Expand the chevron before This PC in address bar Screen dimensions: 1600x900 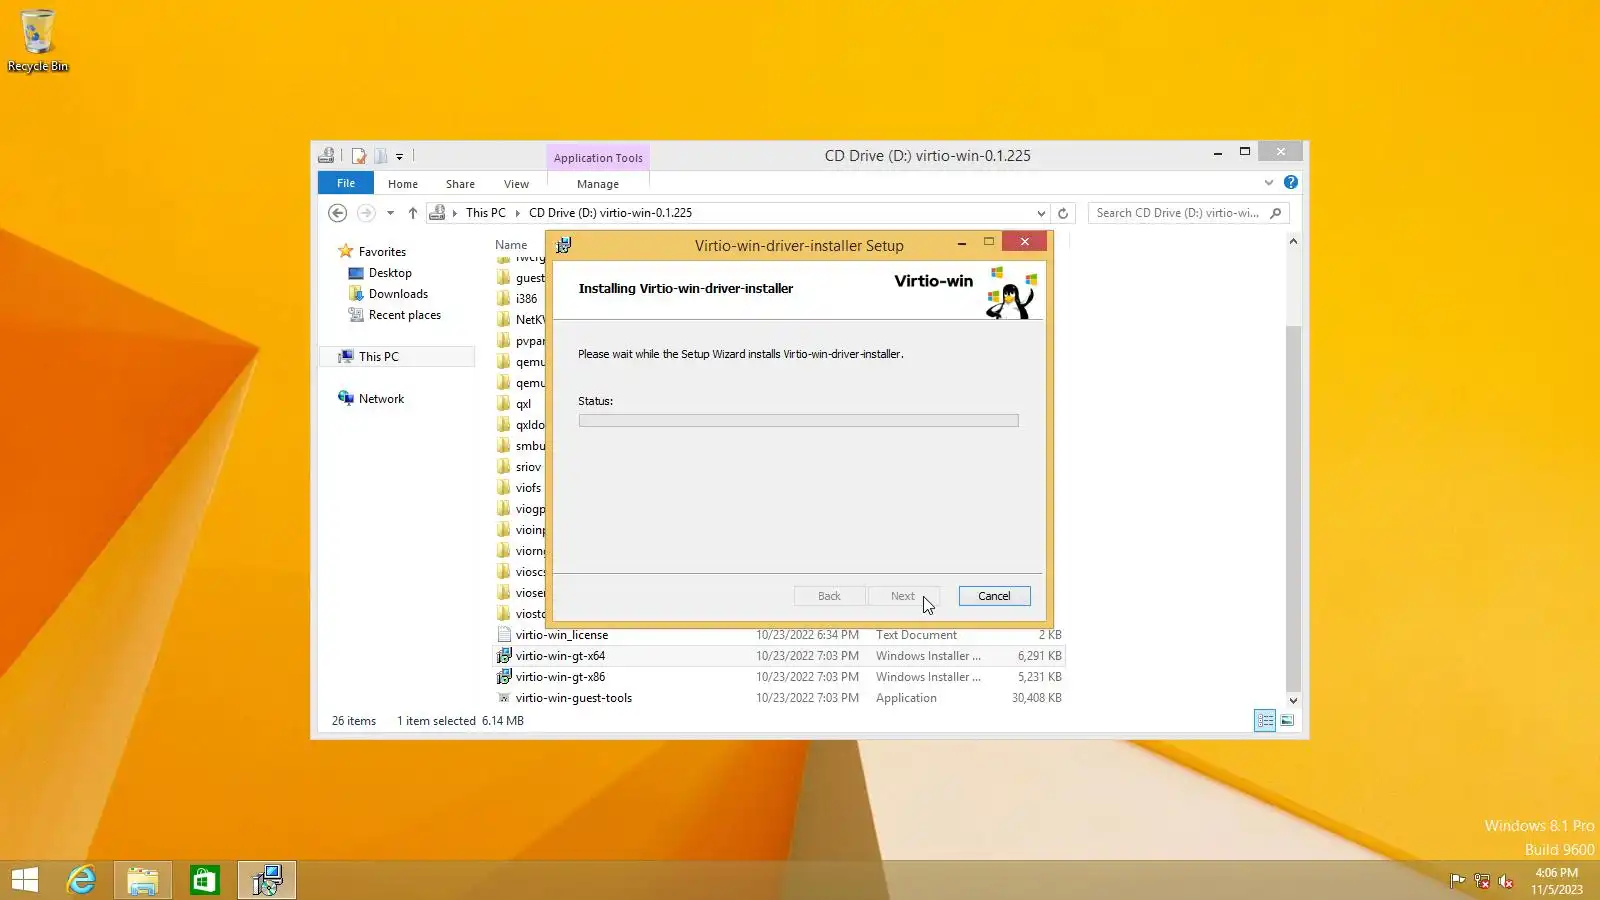tap(455, 213)
